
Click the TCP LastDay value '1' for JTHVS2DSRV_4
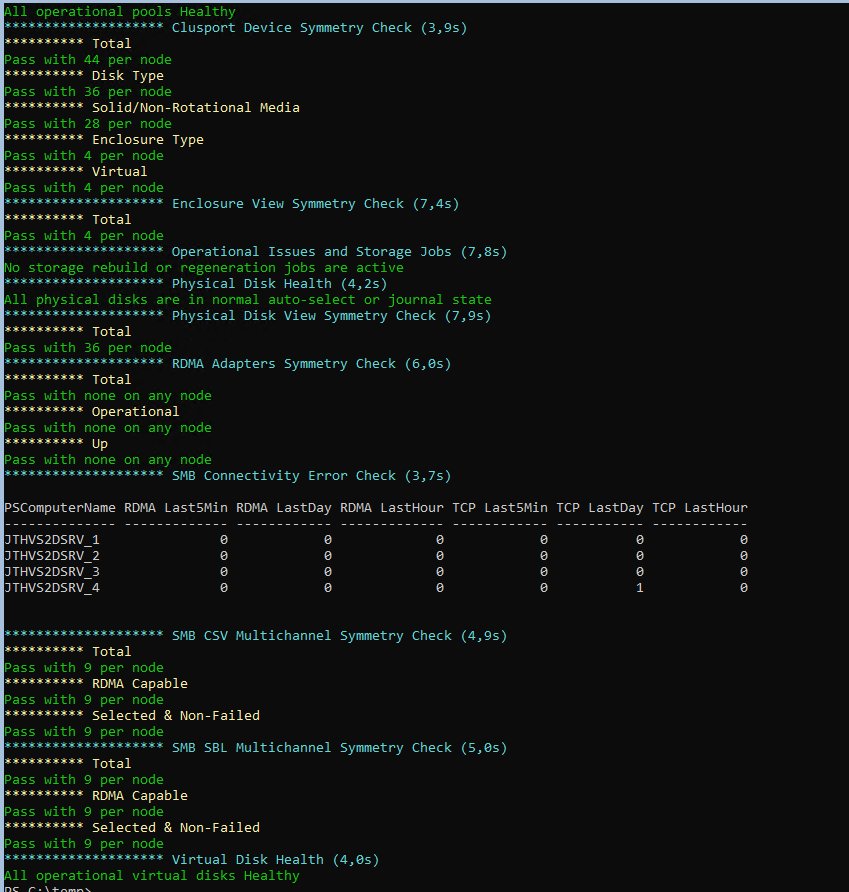pos(640,588)
